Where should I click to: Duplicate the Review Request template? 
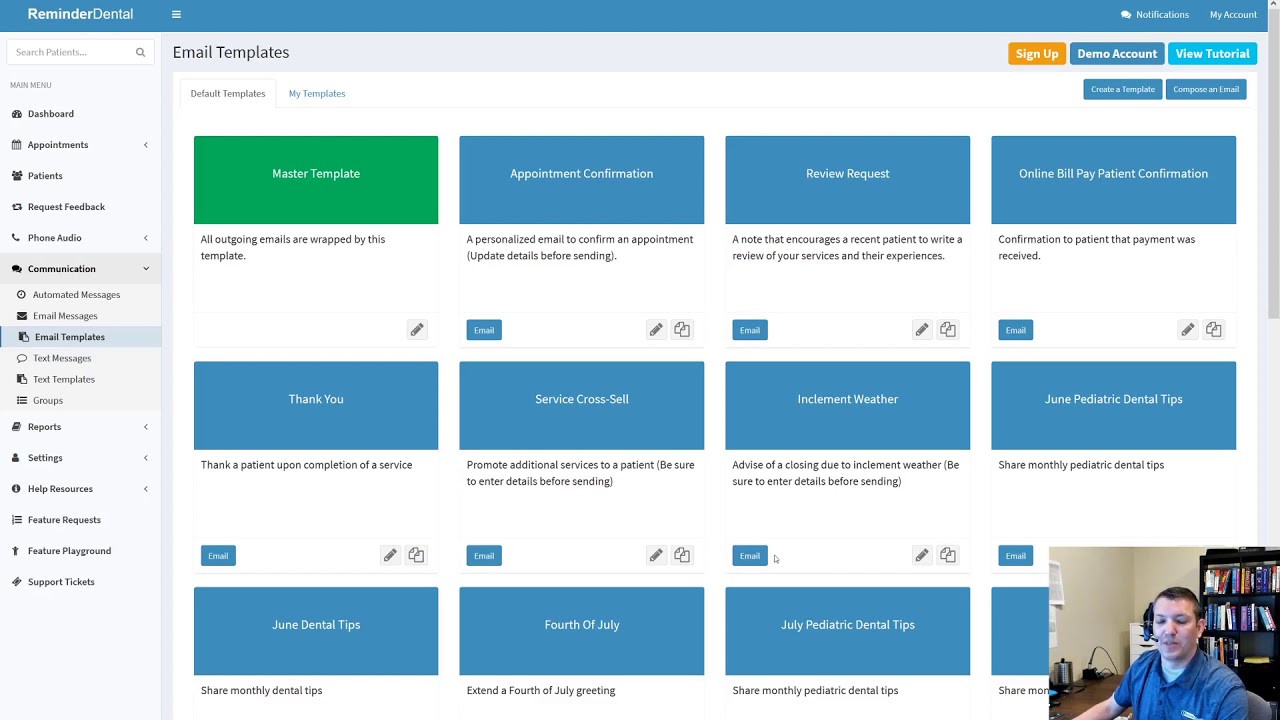point(948,330)
